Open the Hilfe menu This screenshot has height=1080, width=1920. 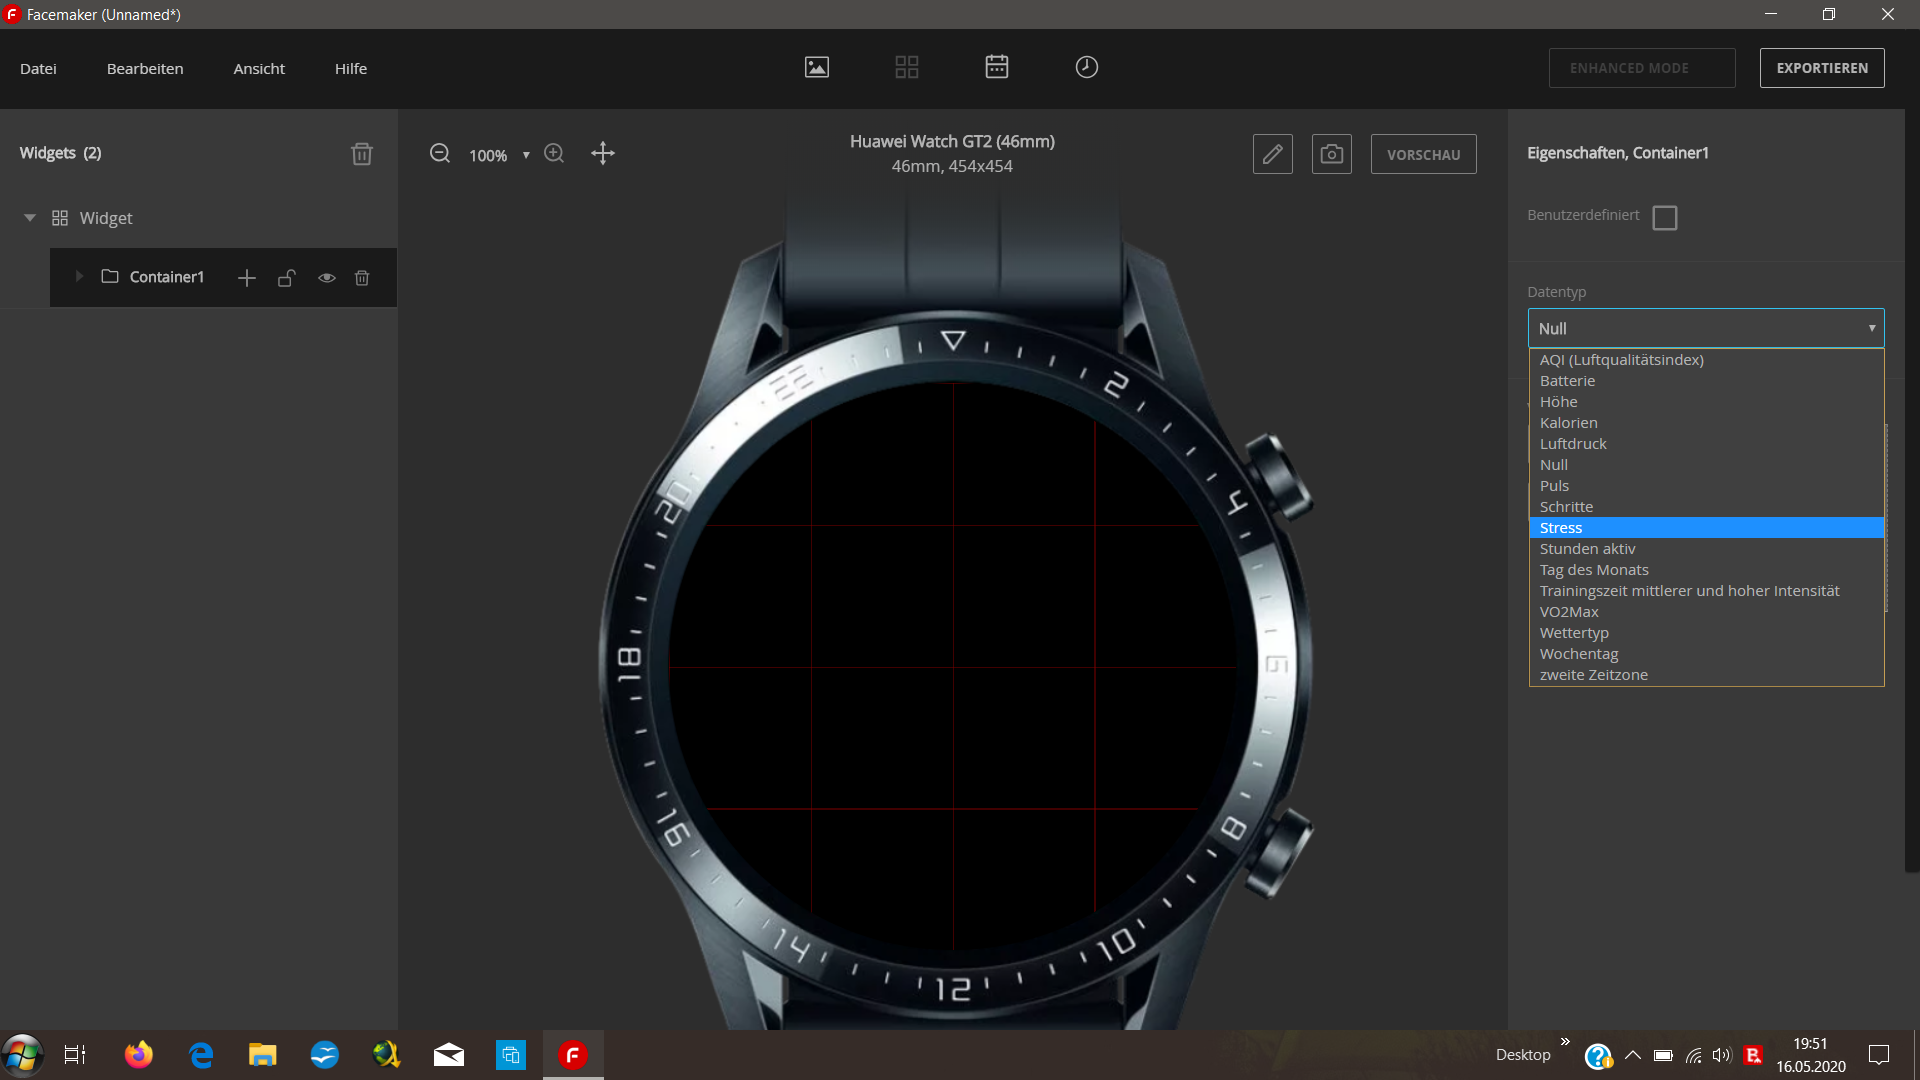pos(351,68)
